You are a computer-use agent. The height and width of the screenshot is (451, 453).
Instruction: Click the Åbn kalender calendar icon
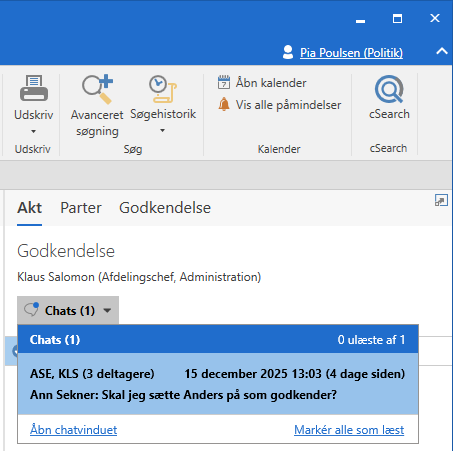point(224,82)
